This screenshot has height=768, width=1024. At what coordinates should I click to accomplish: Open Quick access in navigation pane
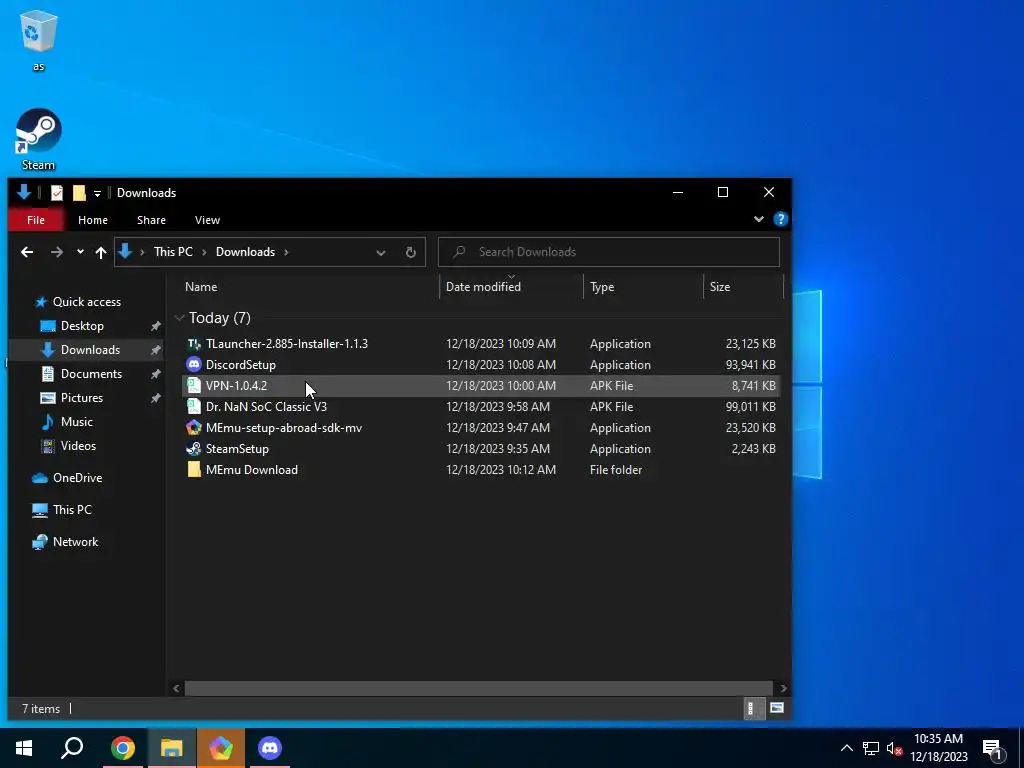(x=86, y=302)
